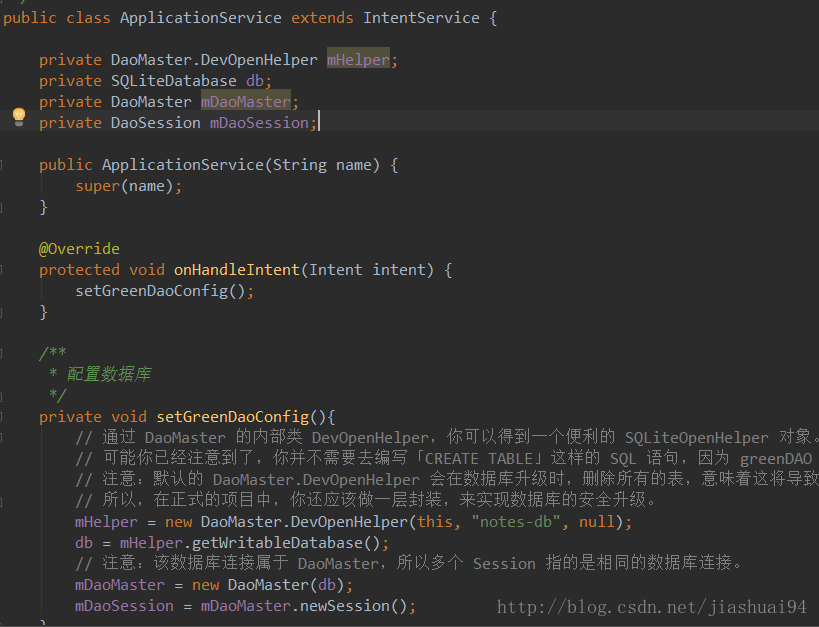Image resolution: width=819 pixels, height=627 pixels.
Task: Click the blog.csdn.net watermark URL
Action: coord(652,607)
